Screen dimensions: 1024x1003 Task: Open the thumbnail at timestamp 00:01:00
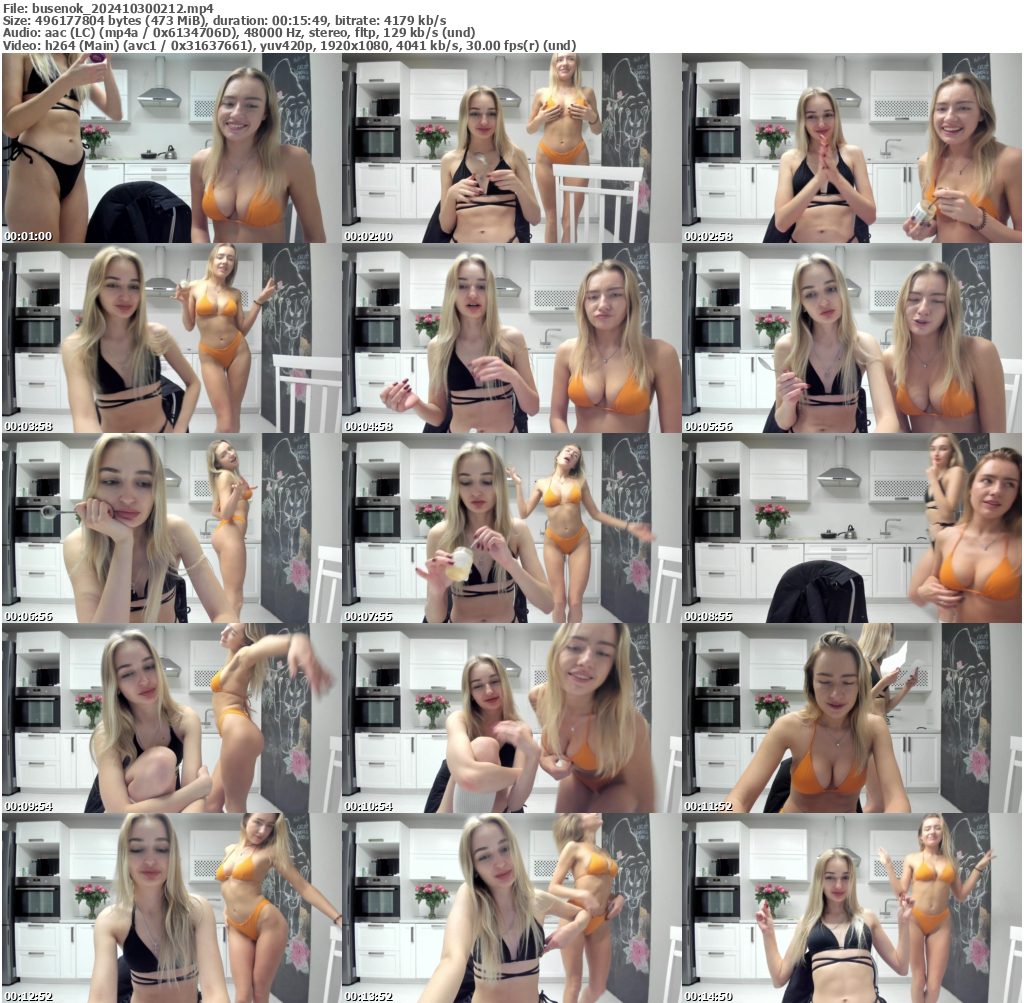pyautogui.click(x=170, y=150)
